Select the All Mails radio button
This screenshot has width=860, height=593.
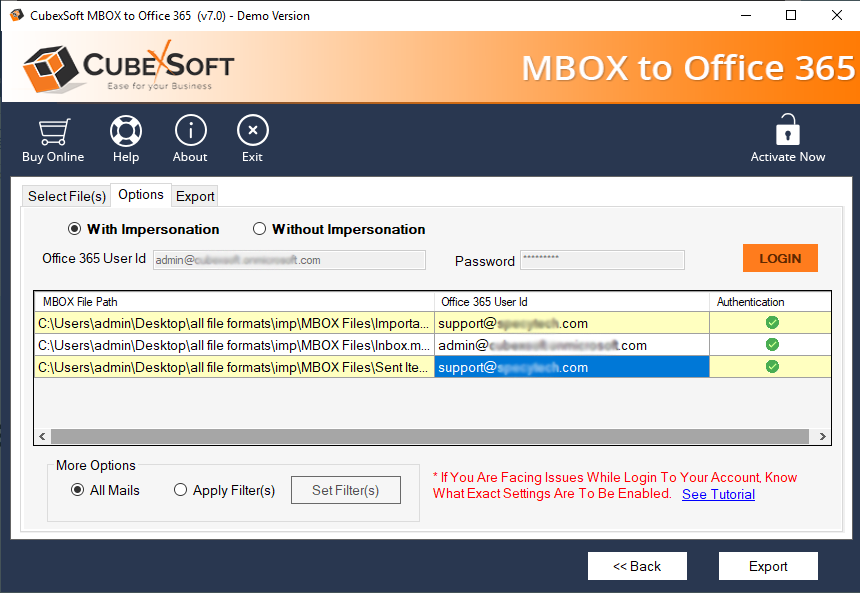click(x=78, y=490)
